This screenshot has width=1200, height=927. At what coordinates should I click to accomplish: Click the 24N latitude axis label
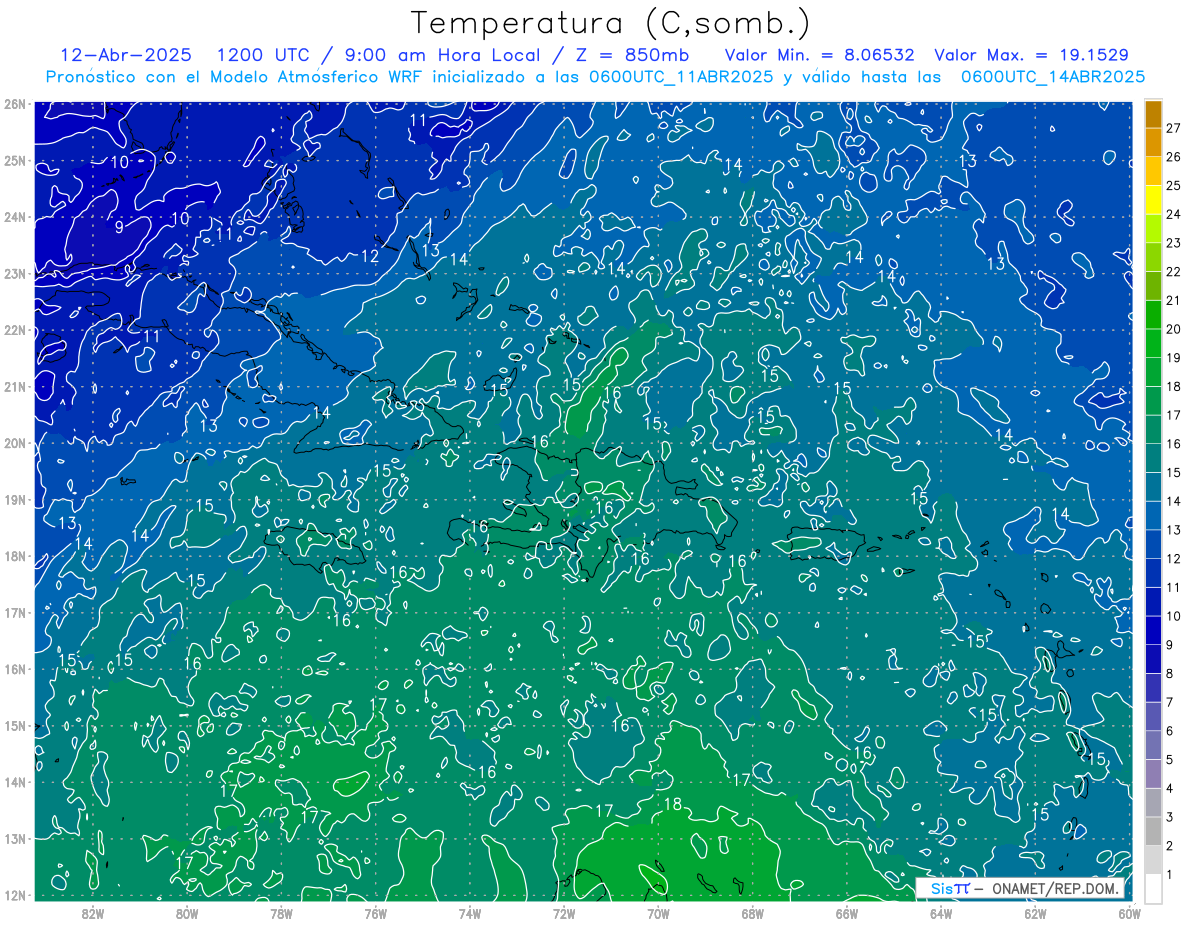pyautogui.click(x=15, y=217)
